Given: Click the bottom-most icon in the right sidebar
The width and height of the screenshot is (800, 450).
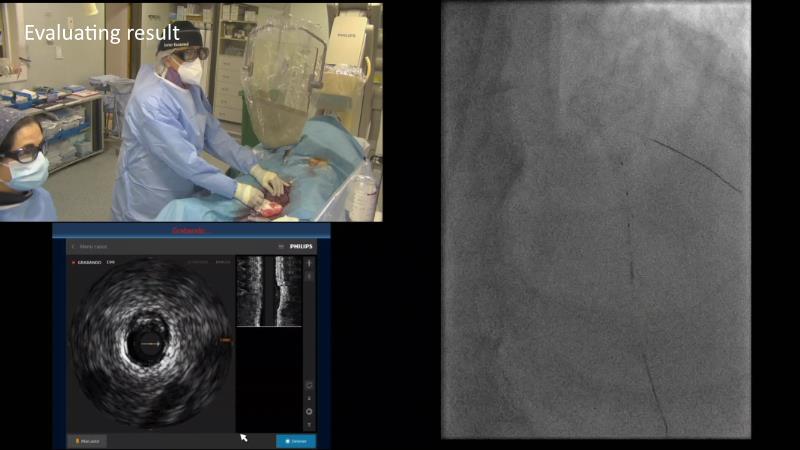Looking at the screenshot, I should point(309,425).
